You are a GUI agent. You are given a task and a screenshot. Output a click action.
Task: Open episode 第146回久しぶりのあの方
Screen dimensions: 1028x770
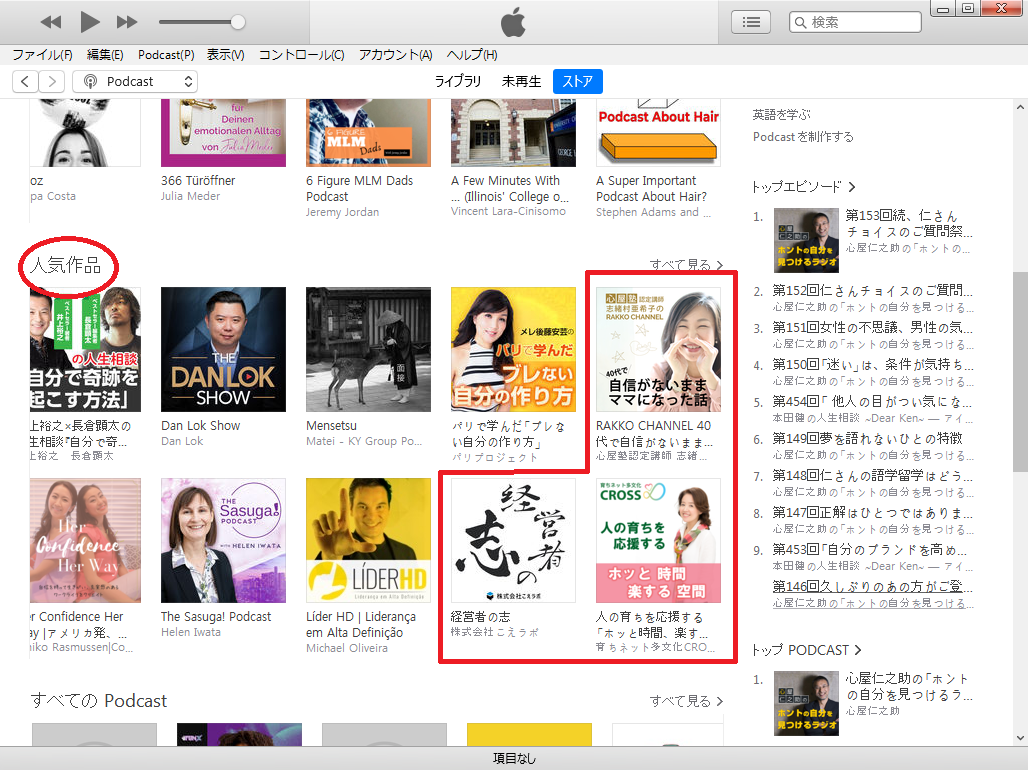[873, 586]
